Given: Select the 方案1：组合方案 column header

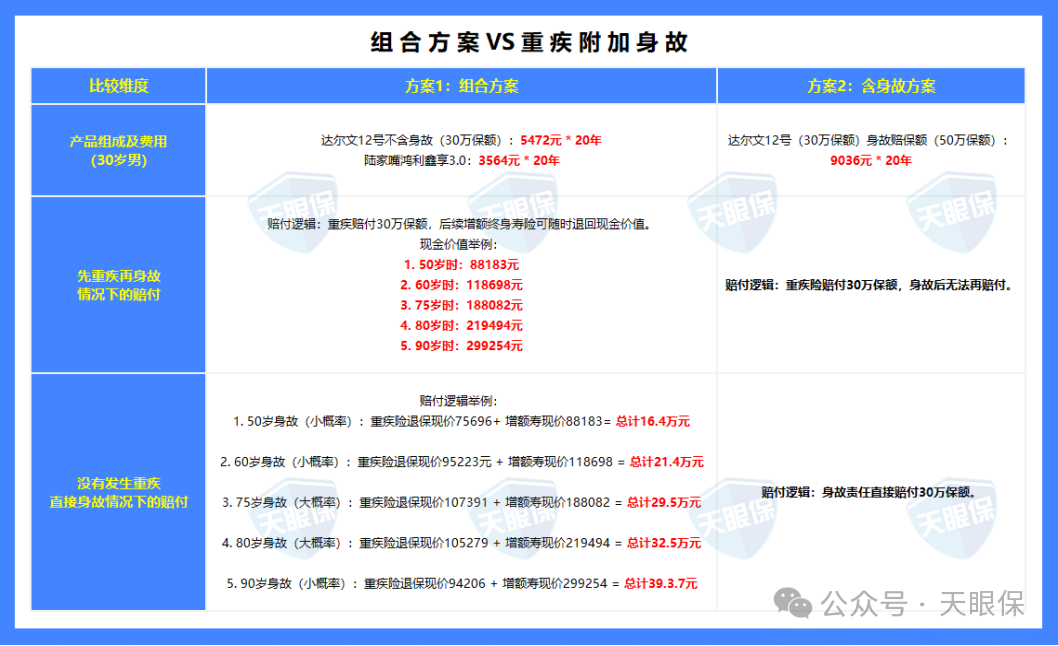Looking at the screenshot, I should 462,86.
